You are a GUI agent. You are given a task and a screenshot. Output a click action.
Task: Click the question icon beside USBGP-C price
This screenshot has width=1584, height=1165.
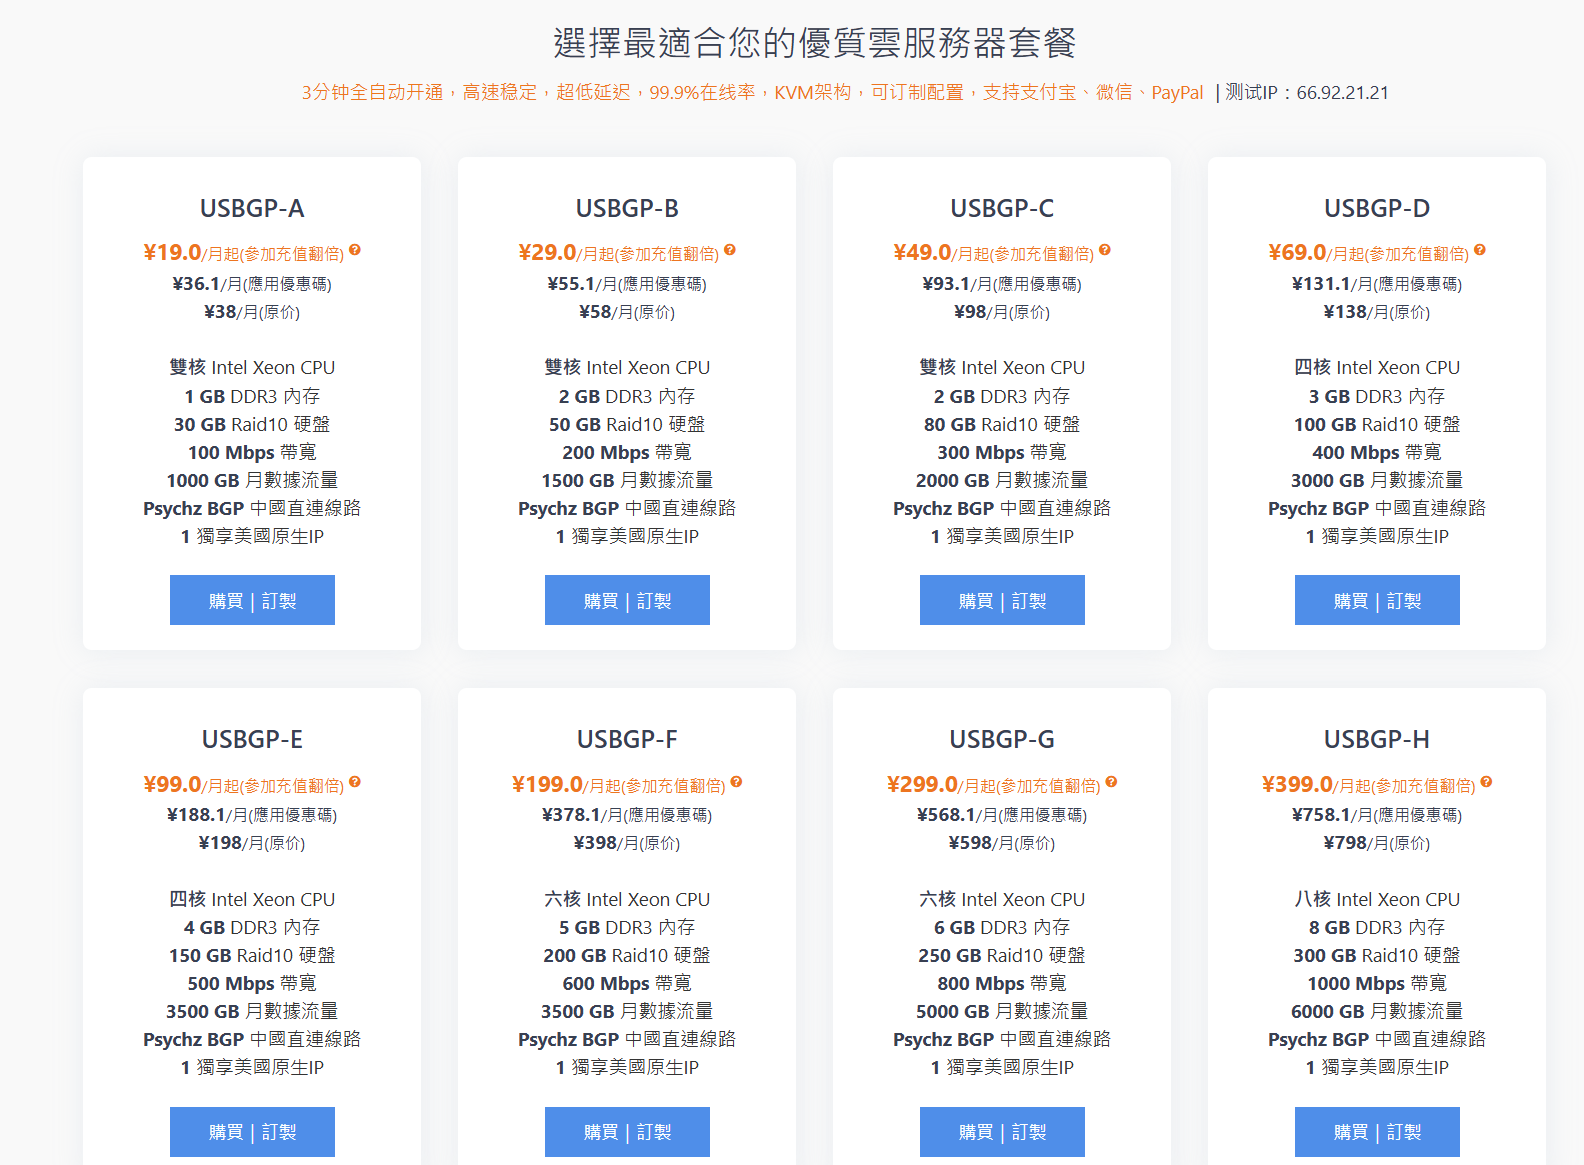1105,251
